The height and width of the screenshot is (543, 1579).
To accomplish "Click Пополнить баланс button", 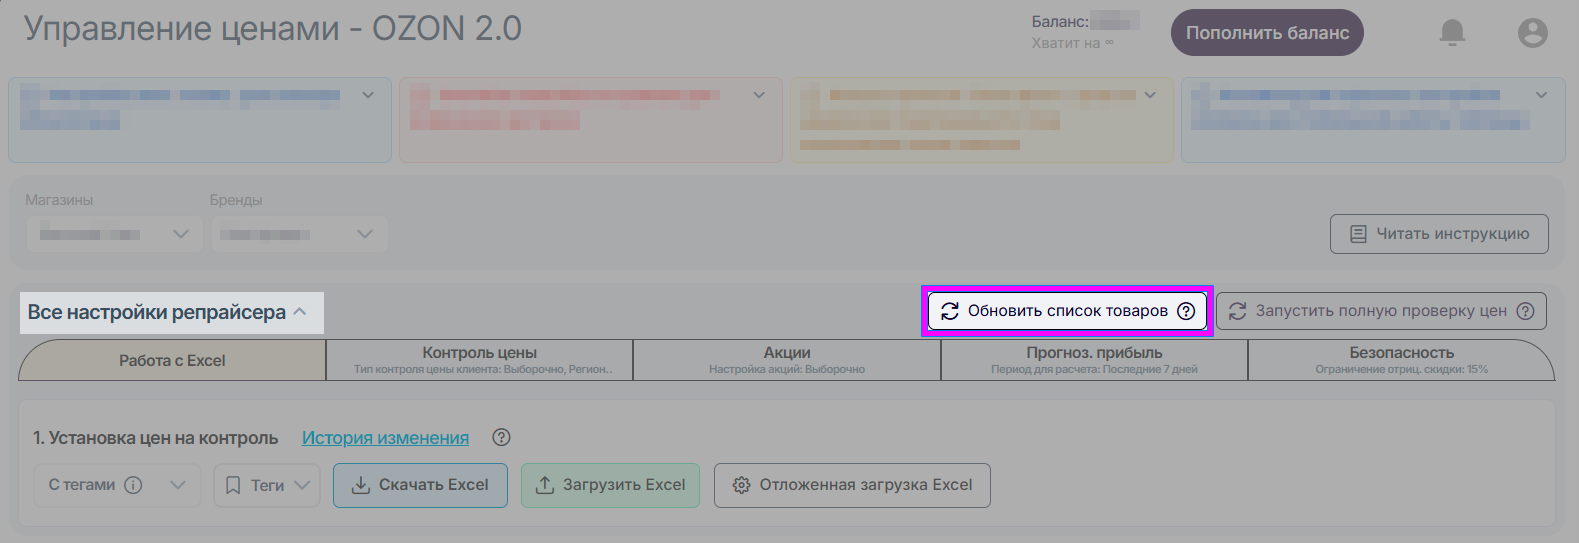I will click(x=1267, y=33).
